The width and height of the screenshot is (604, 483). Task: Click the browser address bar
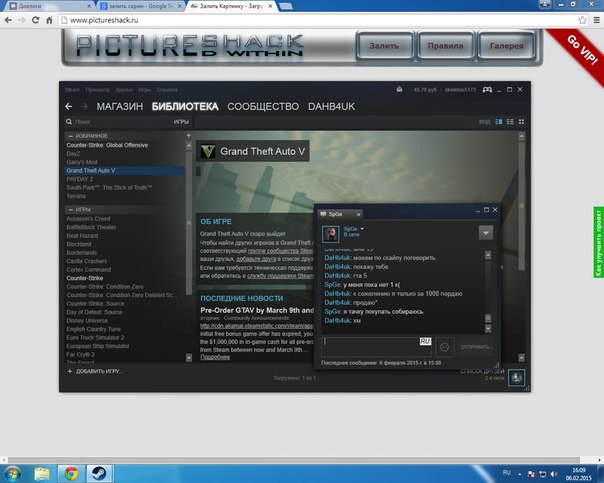tap(320, 20)
